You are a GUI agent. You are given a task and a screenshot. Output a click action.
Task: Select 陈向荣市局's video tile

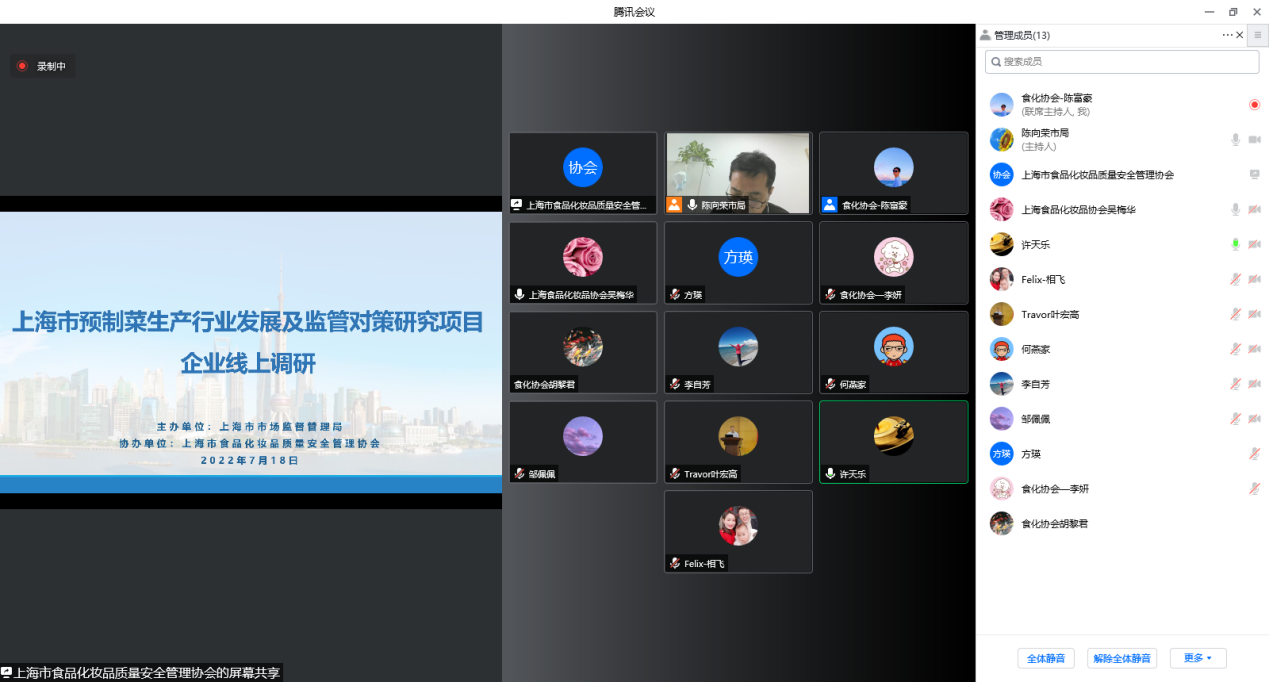[738, 173]
